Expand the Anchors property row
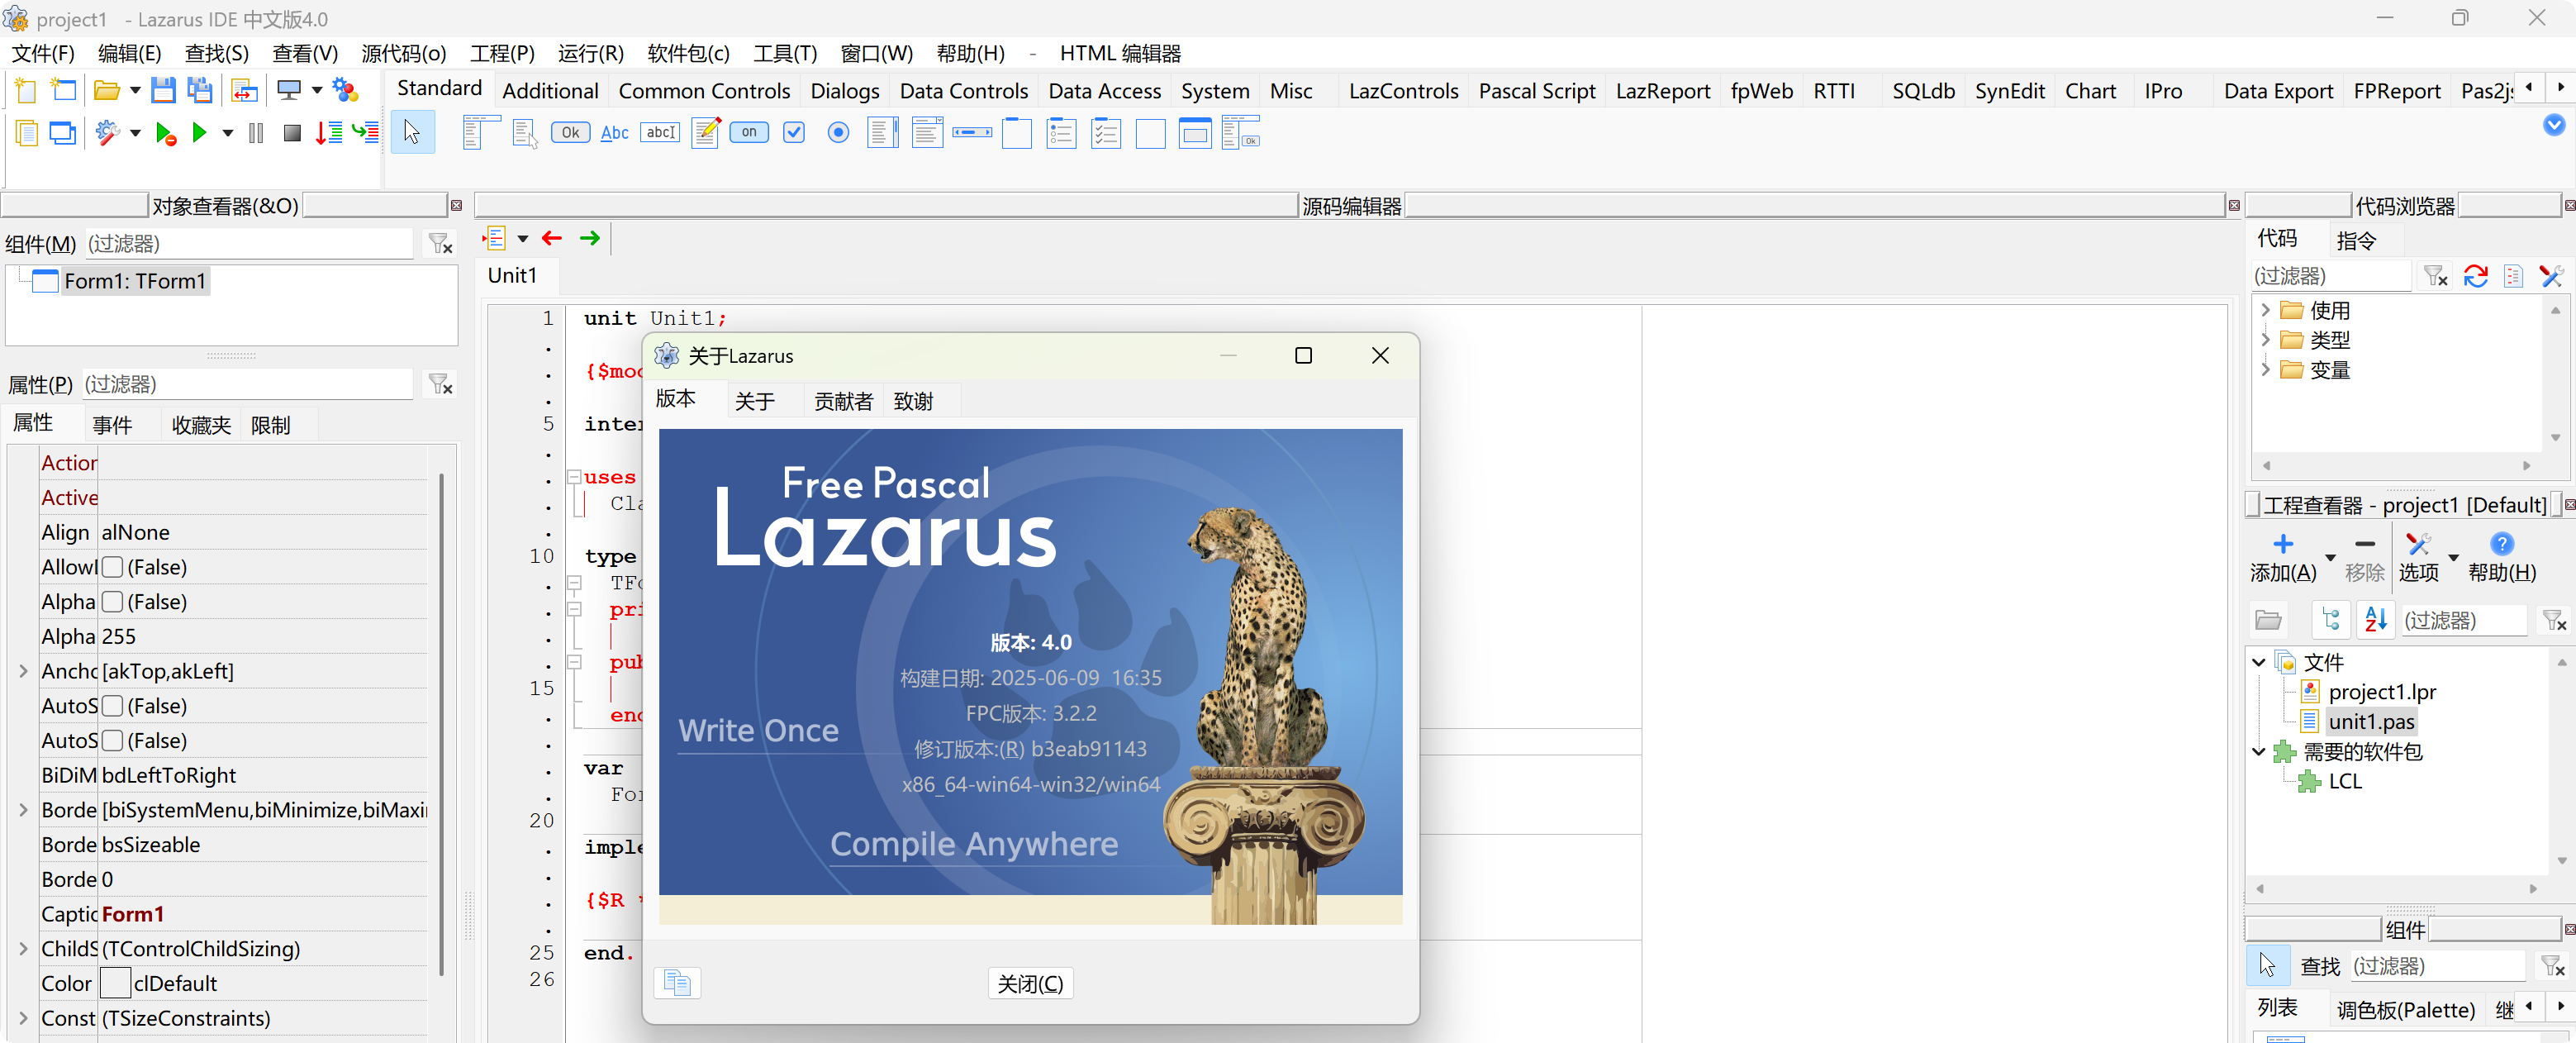This screenshot has height=1043, width=2576. coord(23,671)
